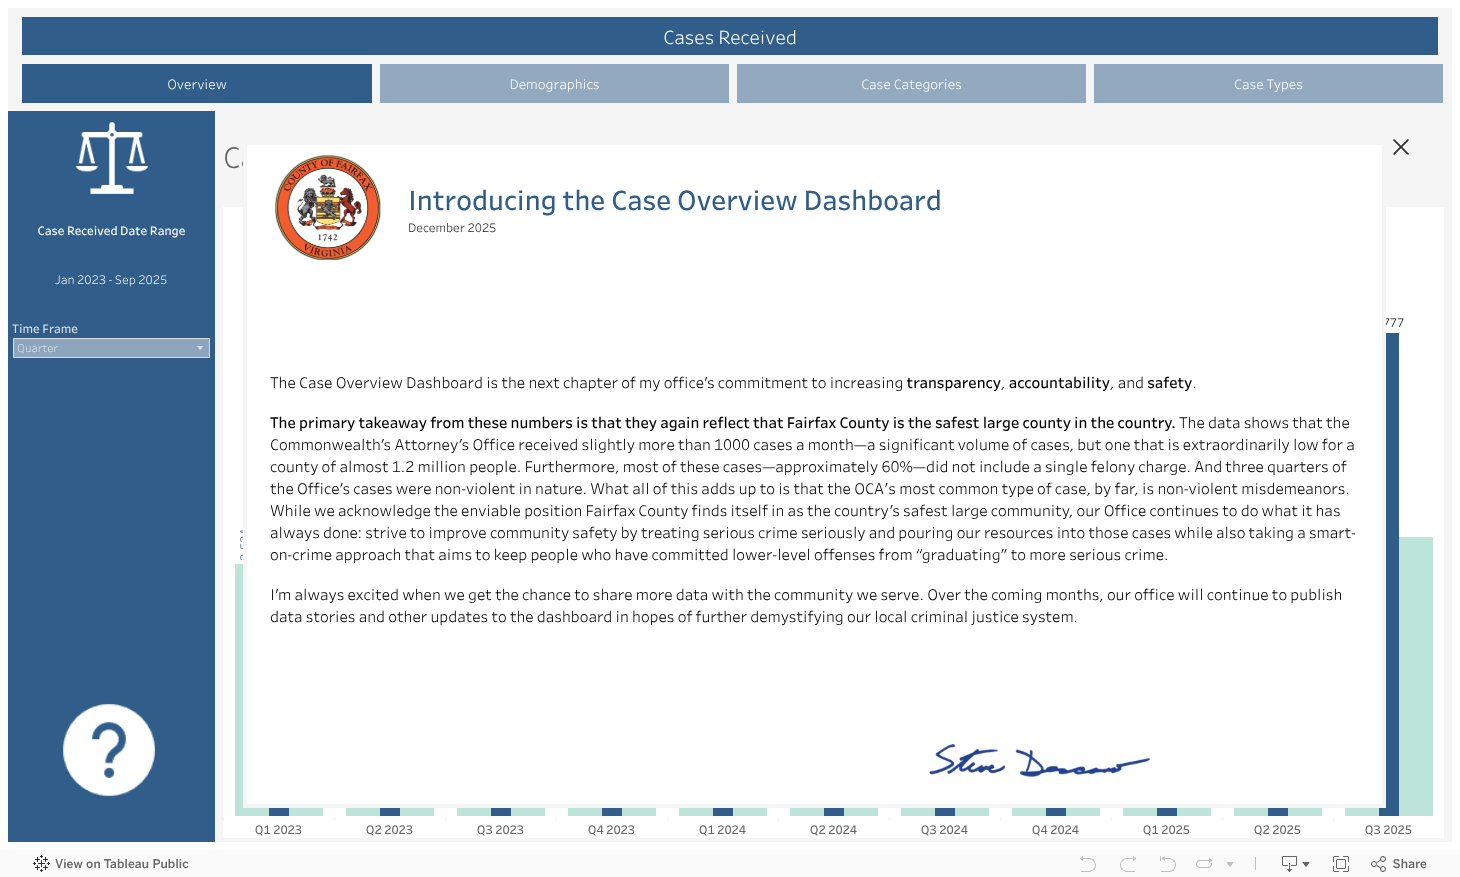Click the refresh/forward toolbar icon
The width and height of the screenshot is (1460, 877).
click(1205, 864)
